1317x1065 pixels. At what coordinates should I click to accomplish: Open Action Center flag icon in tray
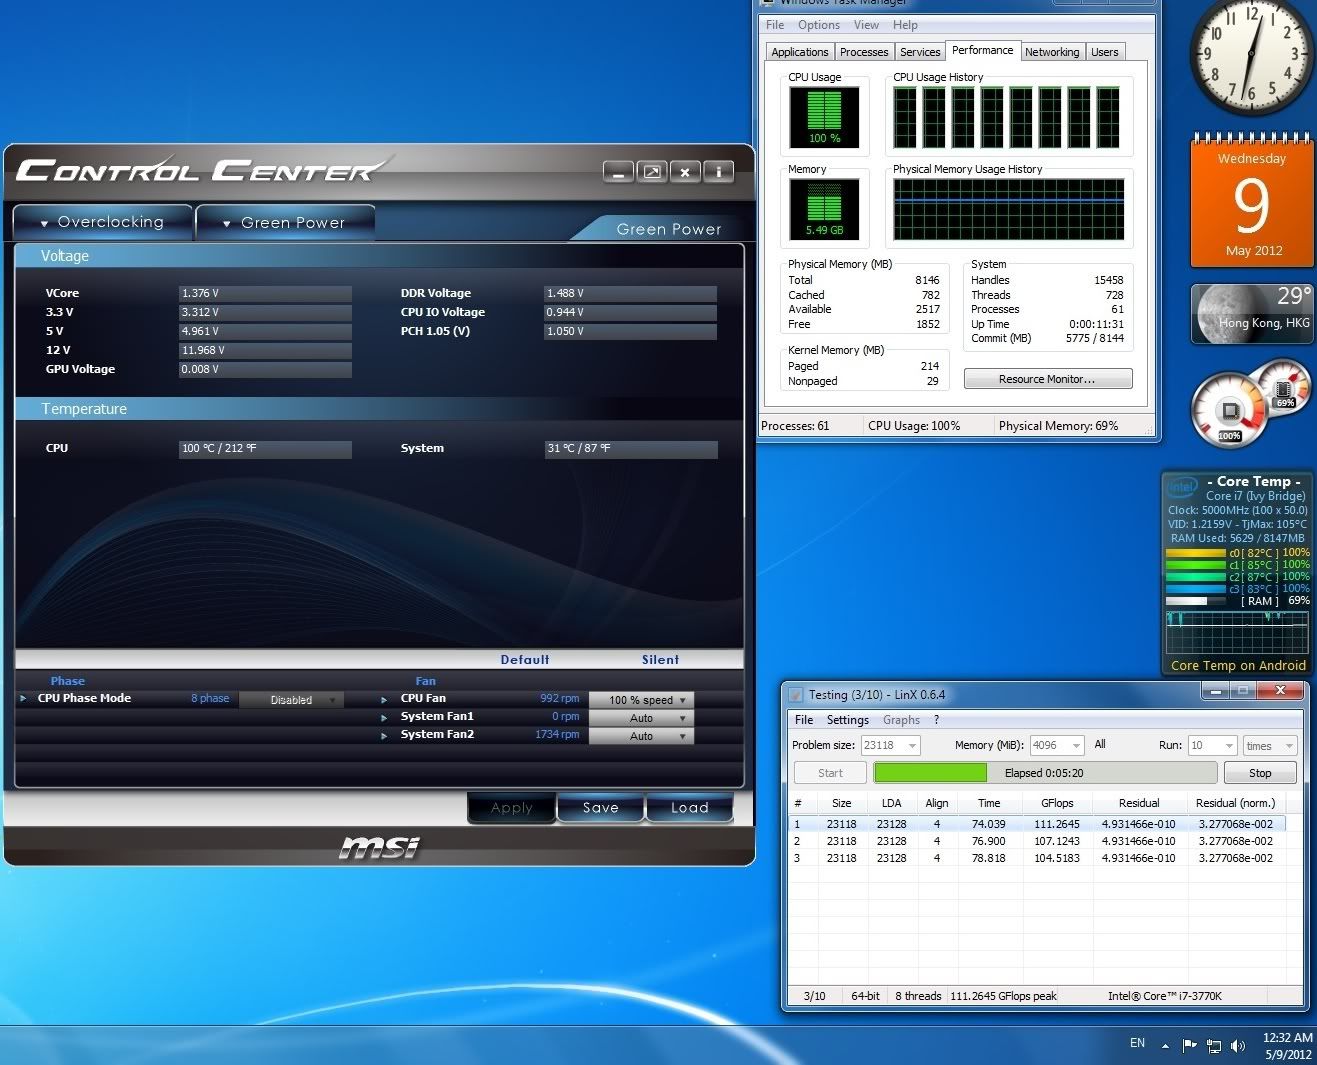tap(1189, 1046)
